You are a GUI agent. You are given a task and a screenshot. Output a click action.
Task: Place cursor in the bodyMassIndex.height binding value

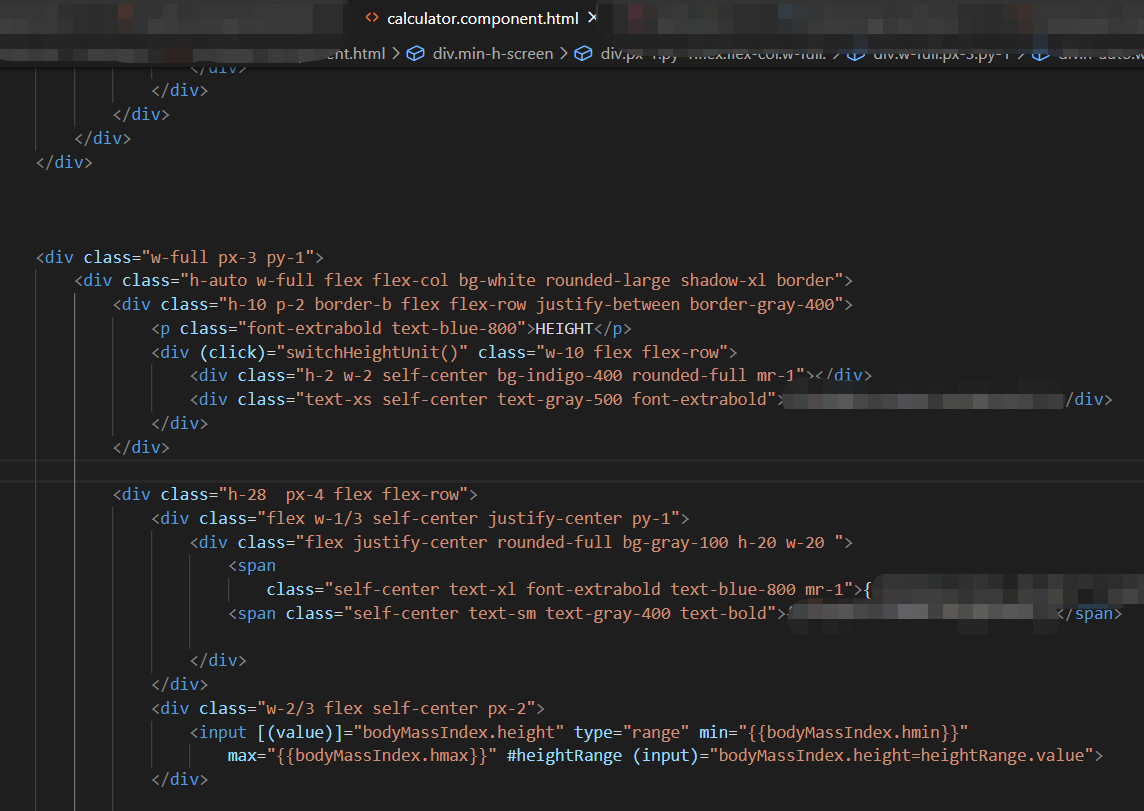coord(458,731)
